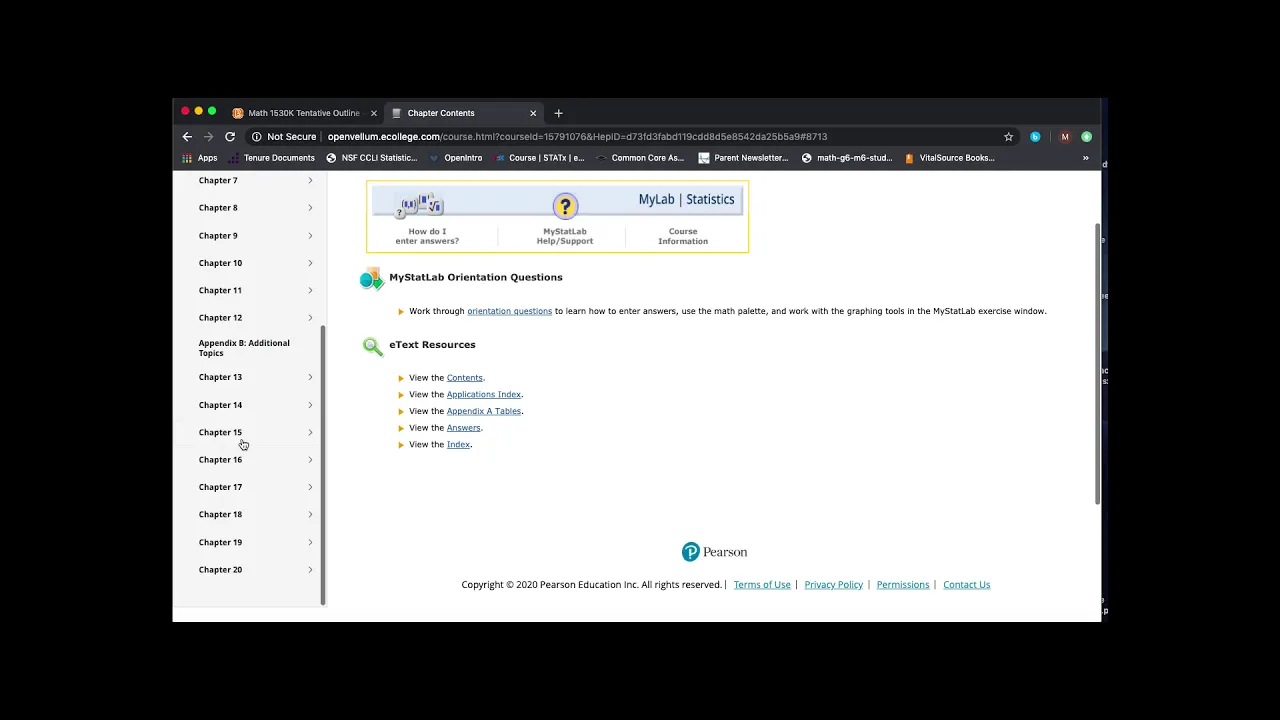Click the Not Secure site info icon
The width and height of the screenshot is (1280, 720).
(257, 137)
